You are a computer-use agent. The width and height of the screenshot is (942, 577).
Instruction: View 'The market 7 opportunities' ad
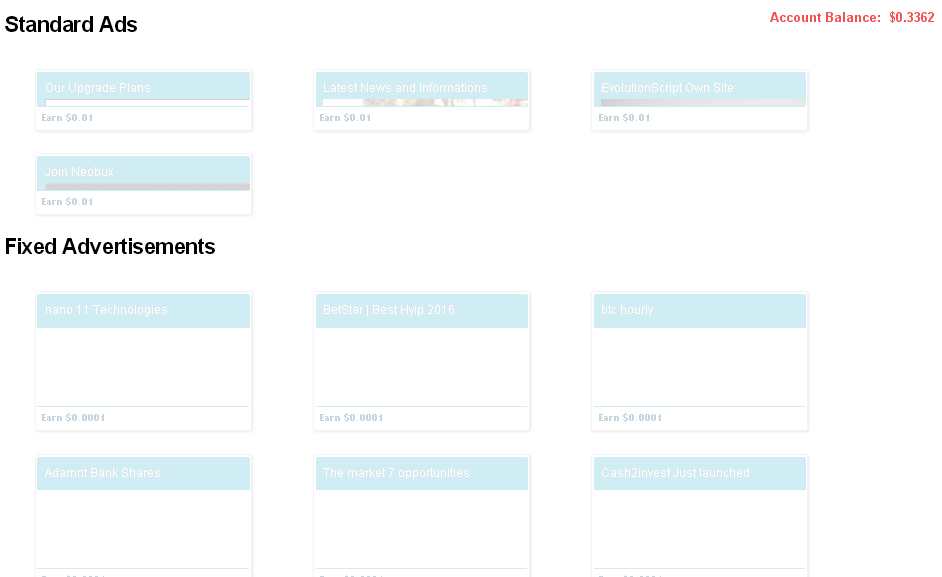click(396, 473)
